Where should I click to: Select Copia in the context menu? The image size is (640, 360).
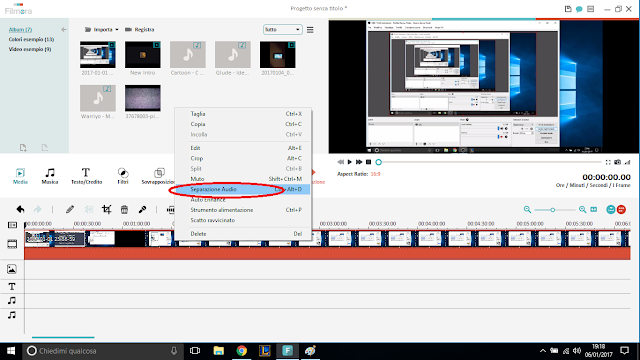tap(242, 124)
